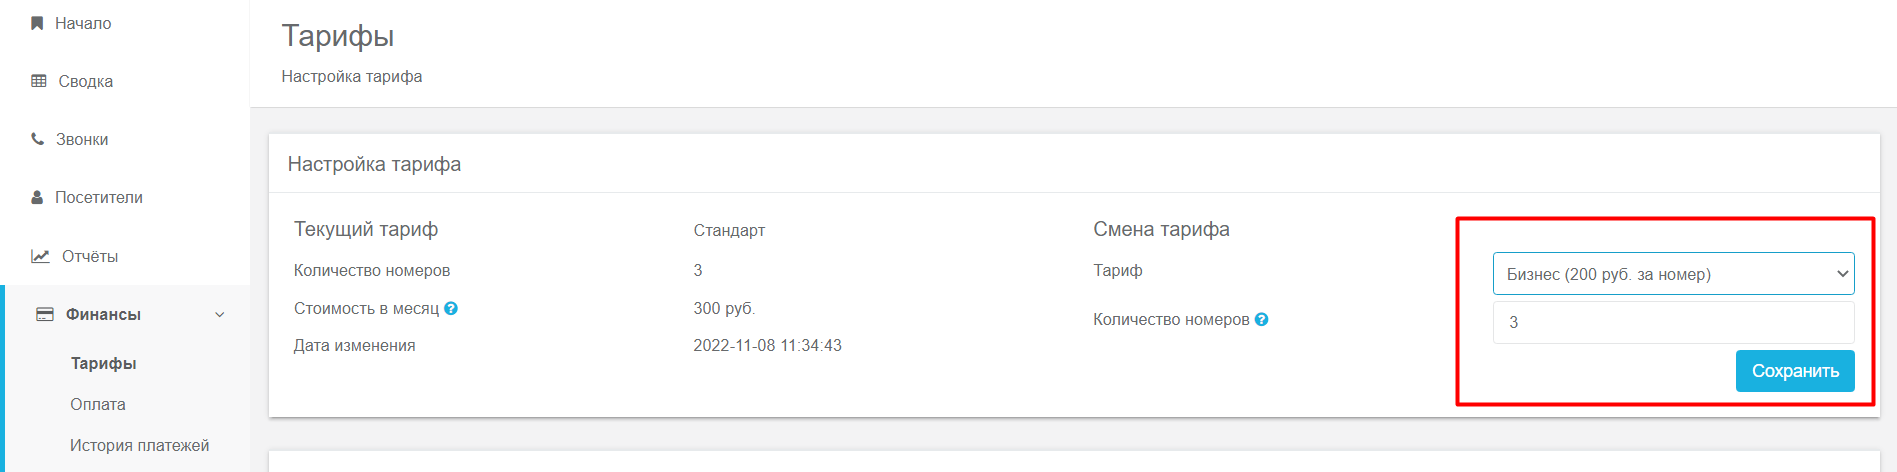Open the Тариф dropdown showing Бизнес
This screenshot has height=472, width=1897.
point(1673,274)
